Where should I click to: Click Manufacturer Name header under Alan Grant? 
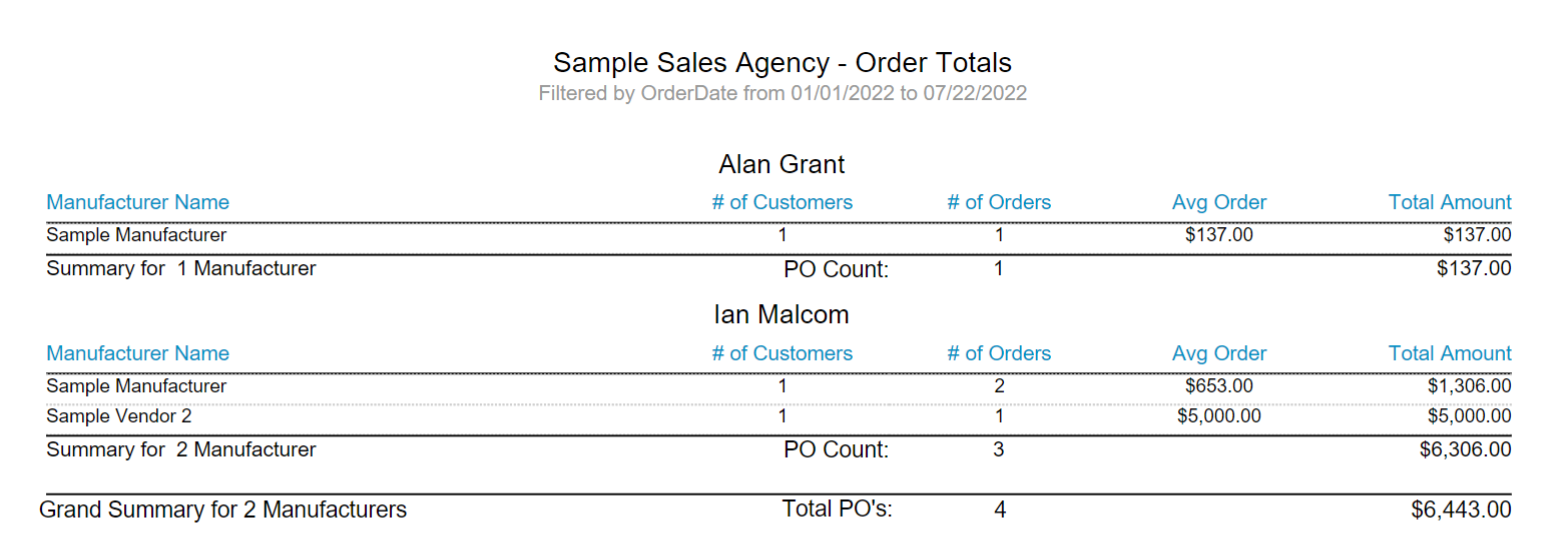138,202
